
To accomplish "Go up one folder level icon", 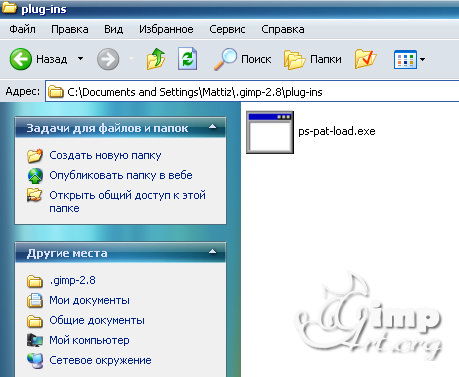I will click(x=156, y=59).
